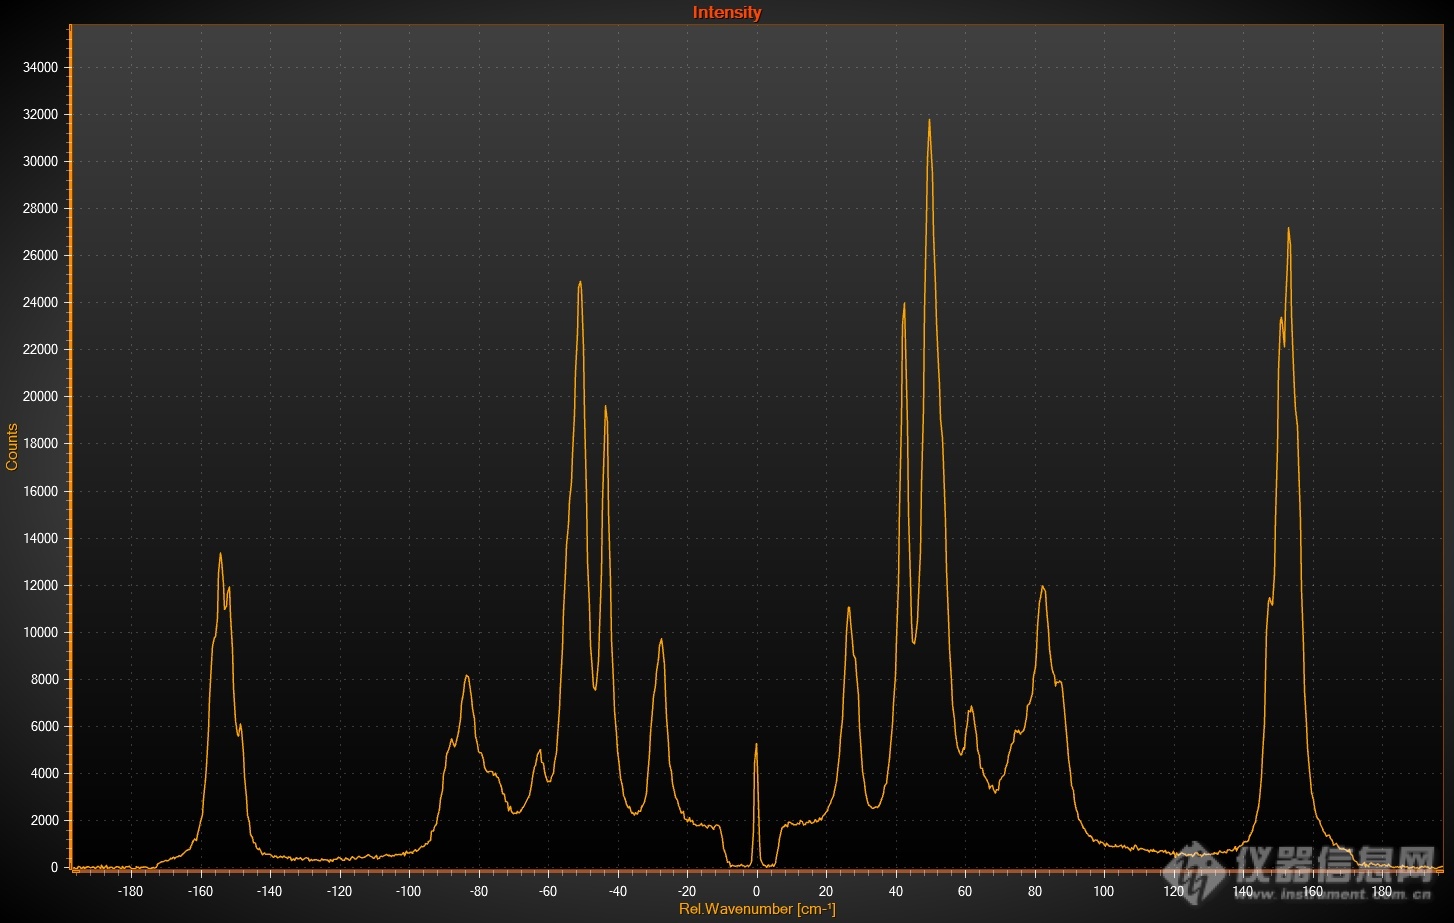
Task: Click the anti-Stokes peak top near -51 cm-1
Action: pyautogui.click(x=580, y=285)
